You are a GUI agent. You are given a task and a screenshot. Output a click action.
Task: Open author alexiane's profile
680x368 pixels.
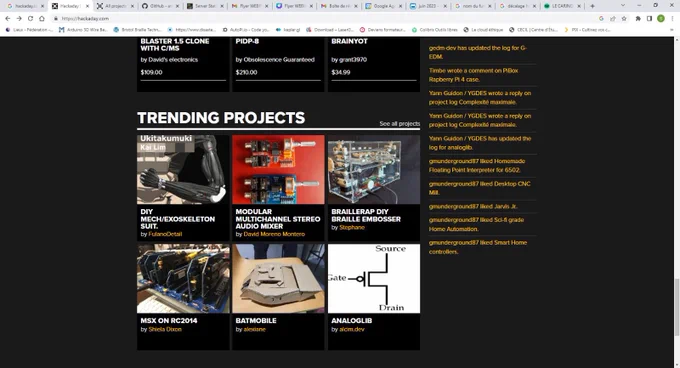[255, 329]
